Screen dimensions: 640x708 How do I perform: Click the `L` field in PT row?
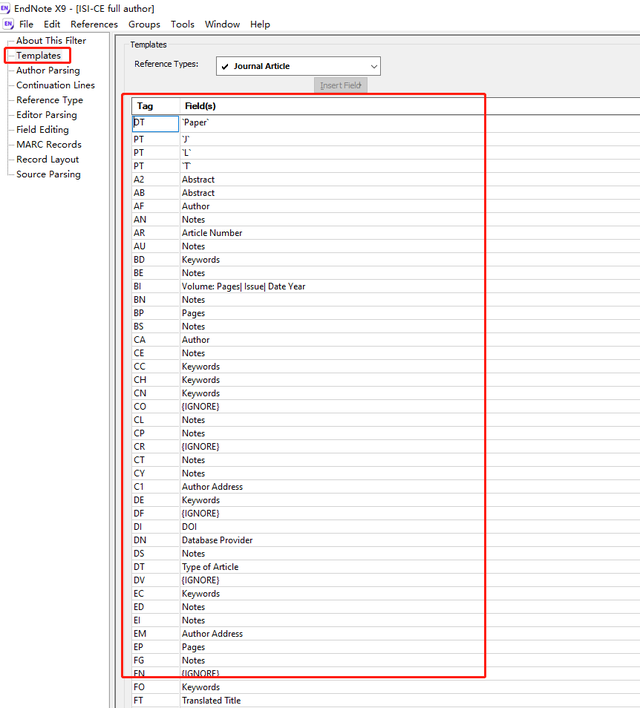tap(410, 153)
